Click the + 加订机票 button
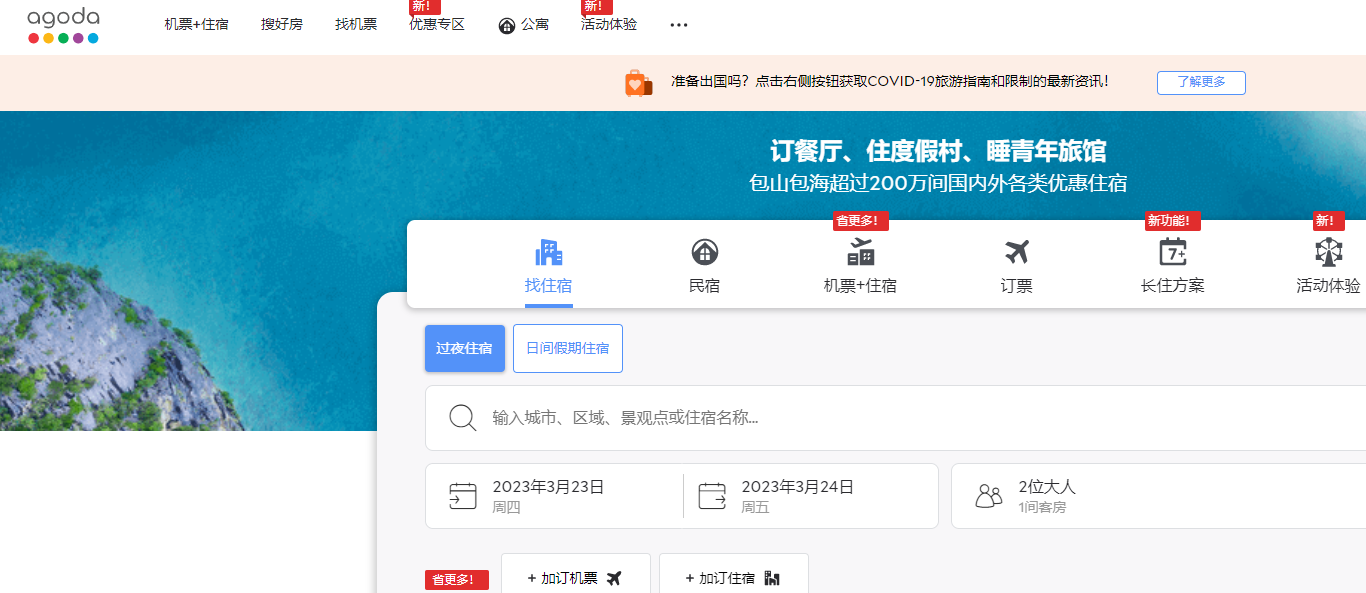The width and height of the screenshot is (1366, 593). tap(575, 577)
